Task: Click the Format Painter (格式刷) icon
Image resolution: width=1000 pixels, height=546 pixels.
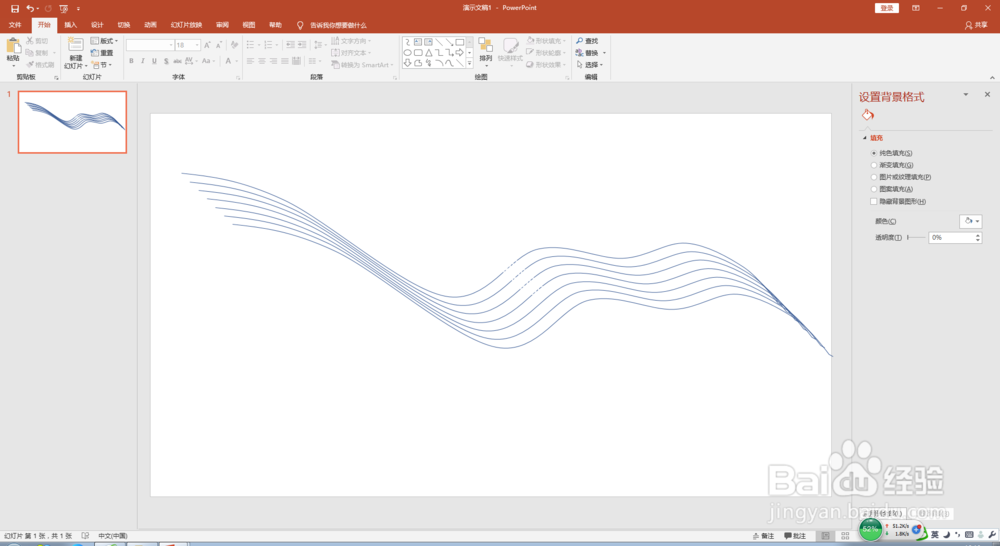Action: [29, 64]
